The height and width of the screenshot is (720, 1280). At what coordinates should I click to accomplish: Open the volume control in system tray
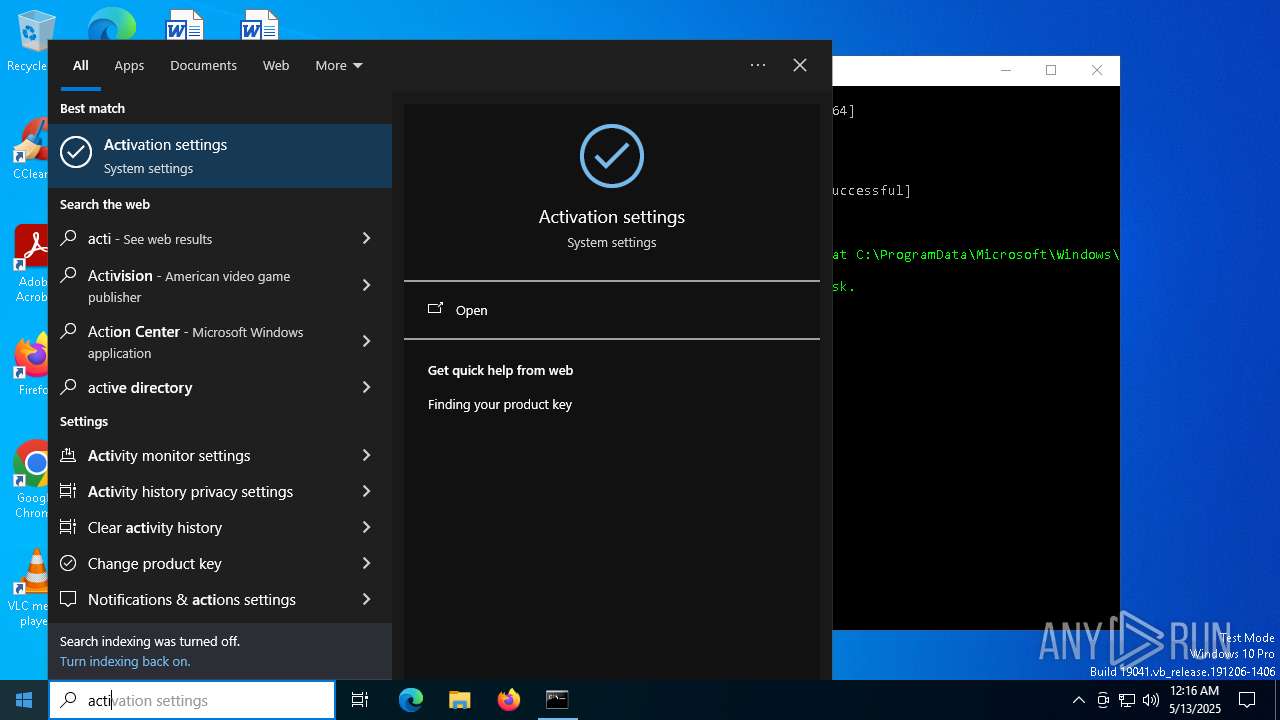(1151, 700)
